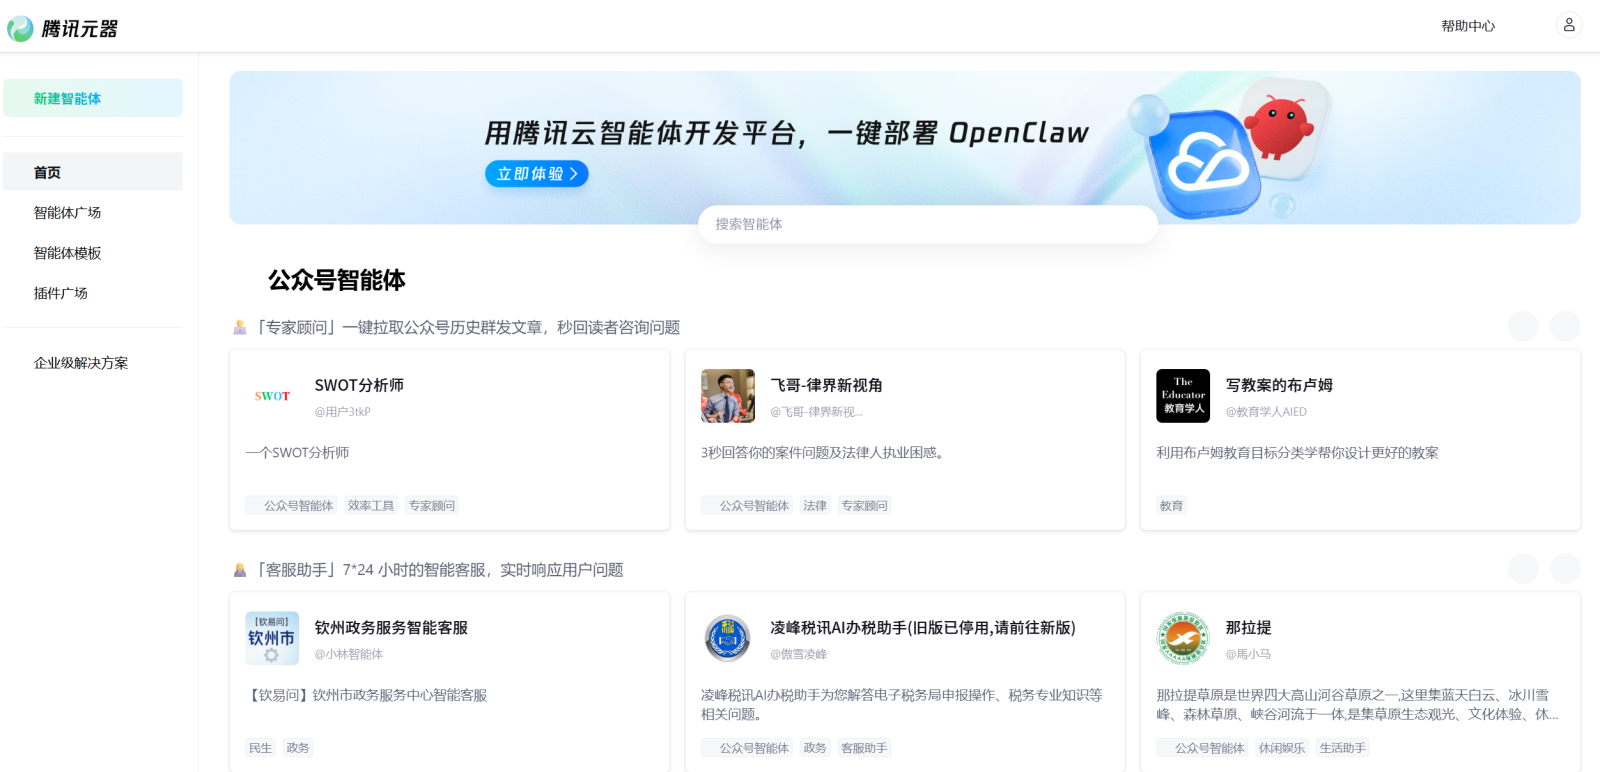
Task: Select the 那拉提 round avatar icon
Action: [x=1183, y=638]
